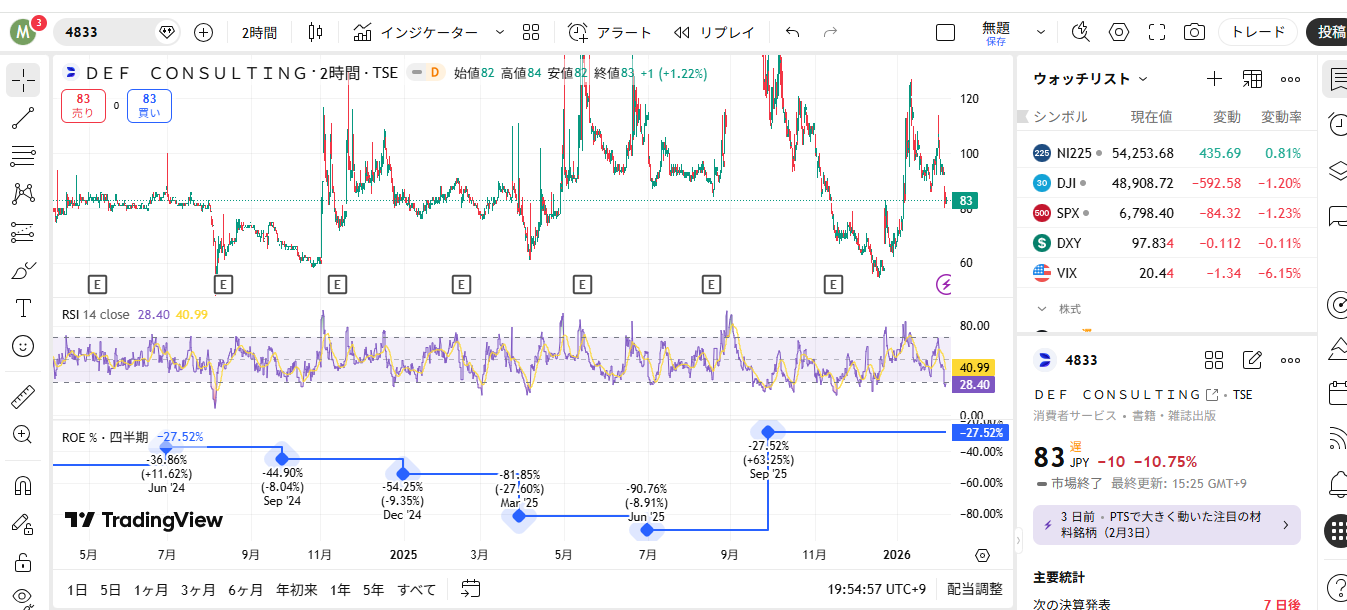
Task: Click the Sep '25 ROE data point
Action: tap(768, 432)
